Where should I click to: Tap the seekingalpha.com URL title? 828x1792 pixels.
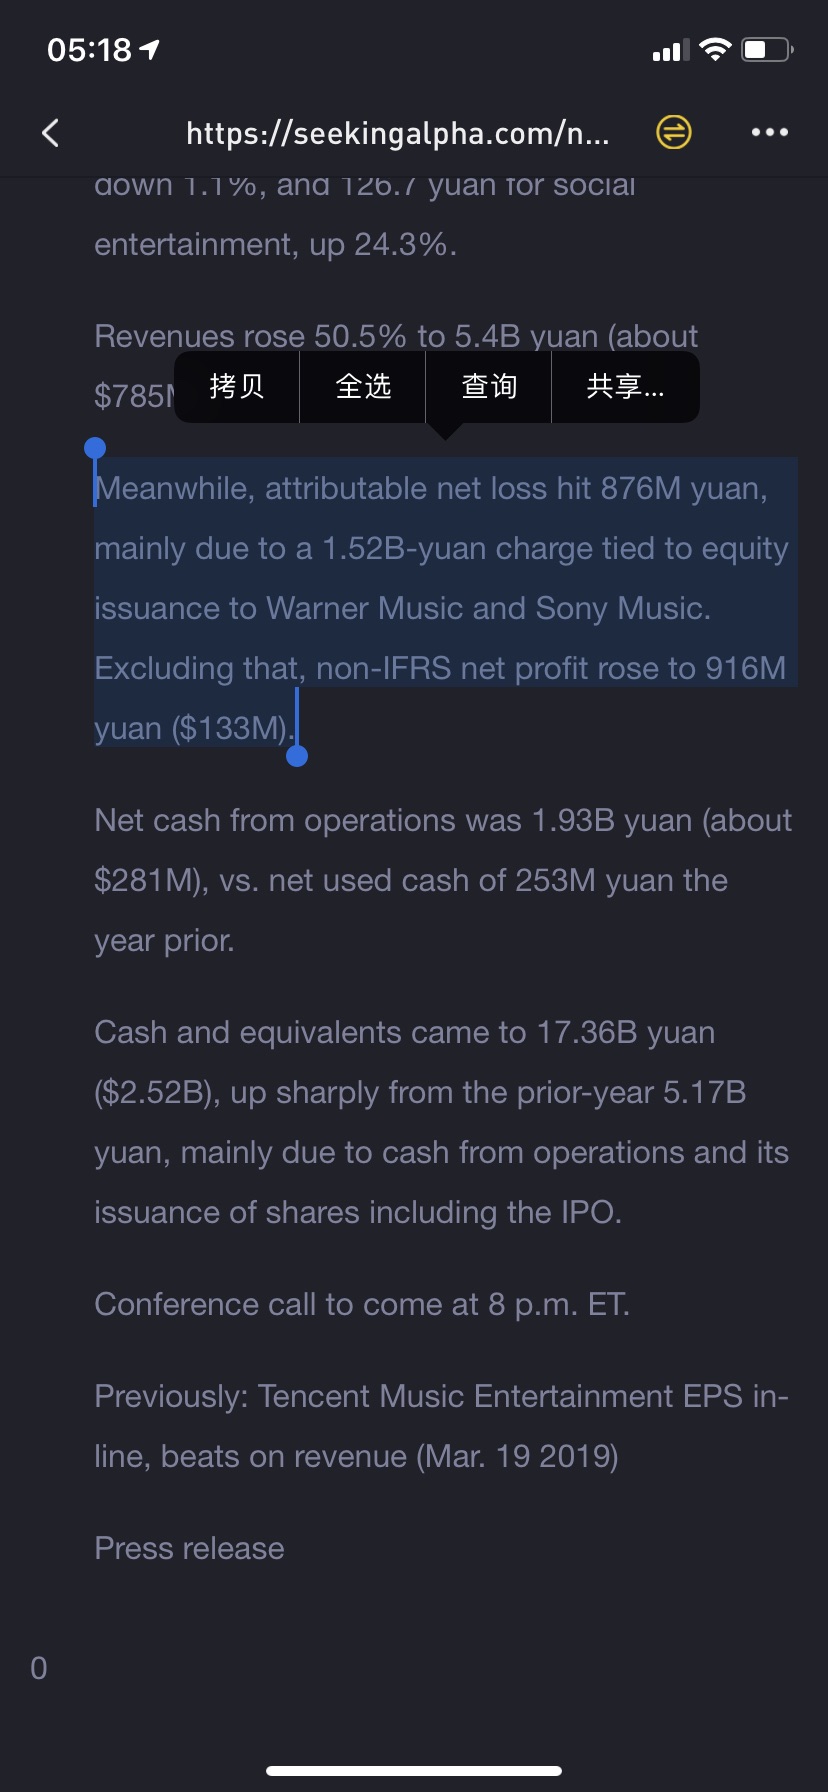click(398, 133)
